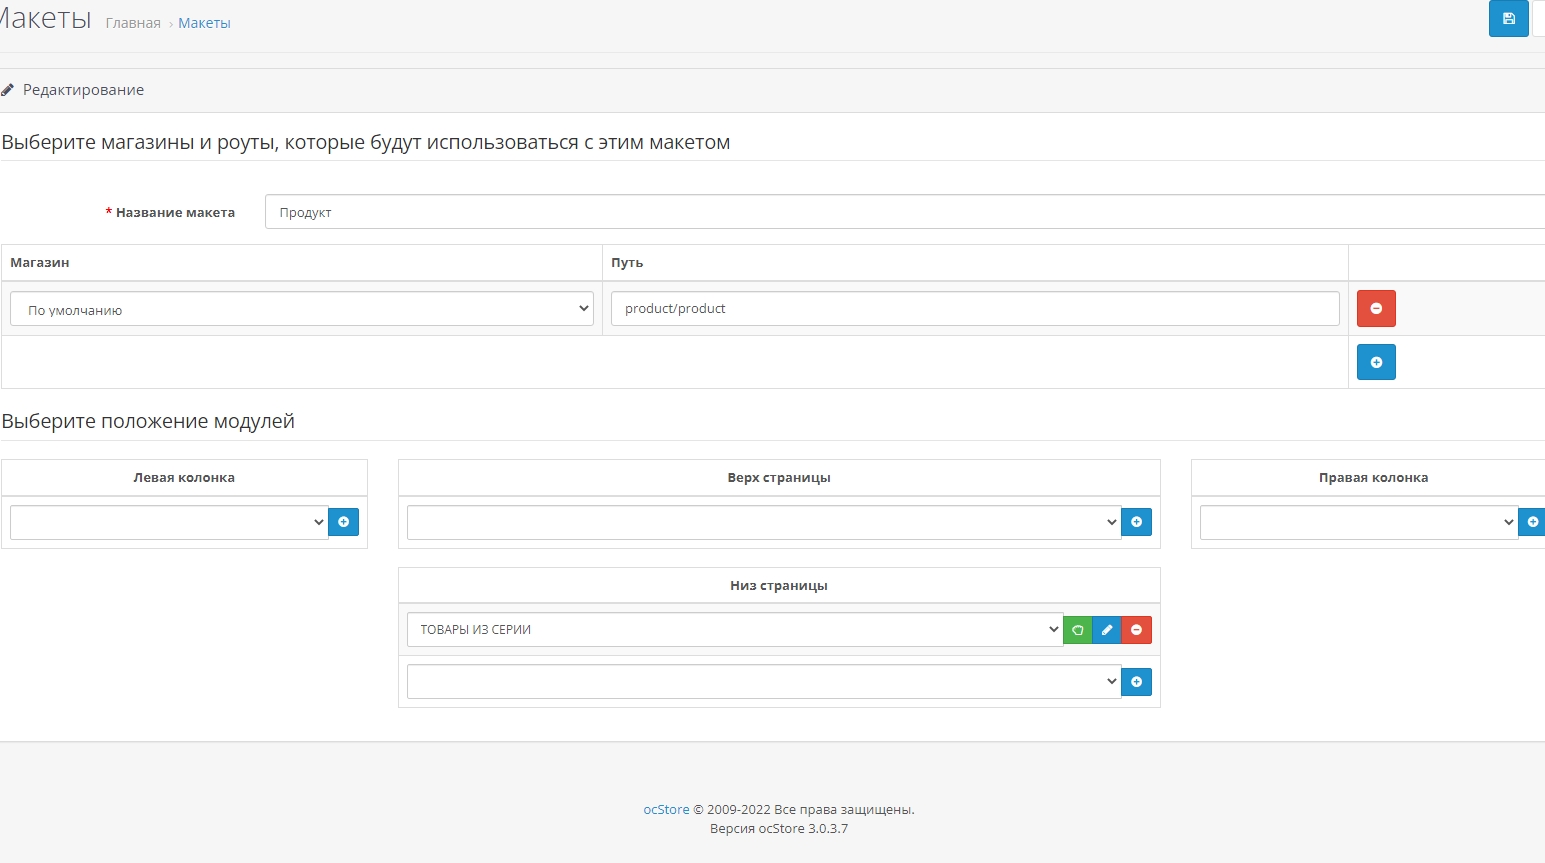1545x863 pixels.
Task: Open the store dropdown showing По умолчанию
Action: point(301,309)
